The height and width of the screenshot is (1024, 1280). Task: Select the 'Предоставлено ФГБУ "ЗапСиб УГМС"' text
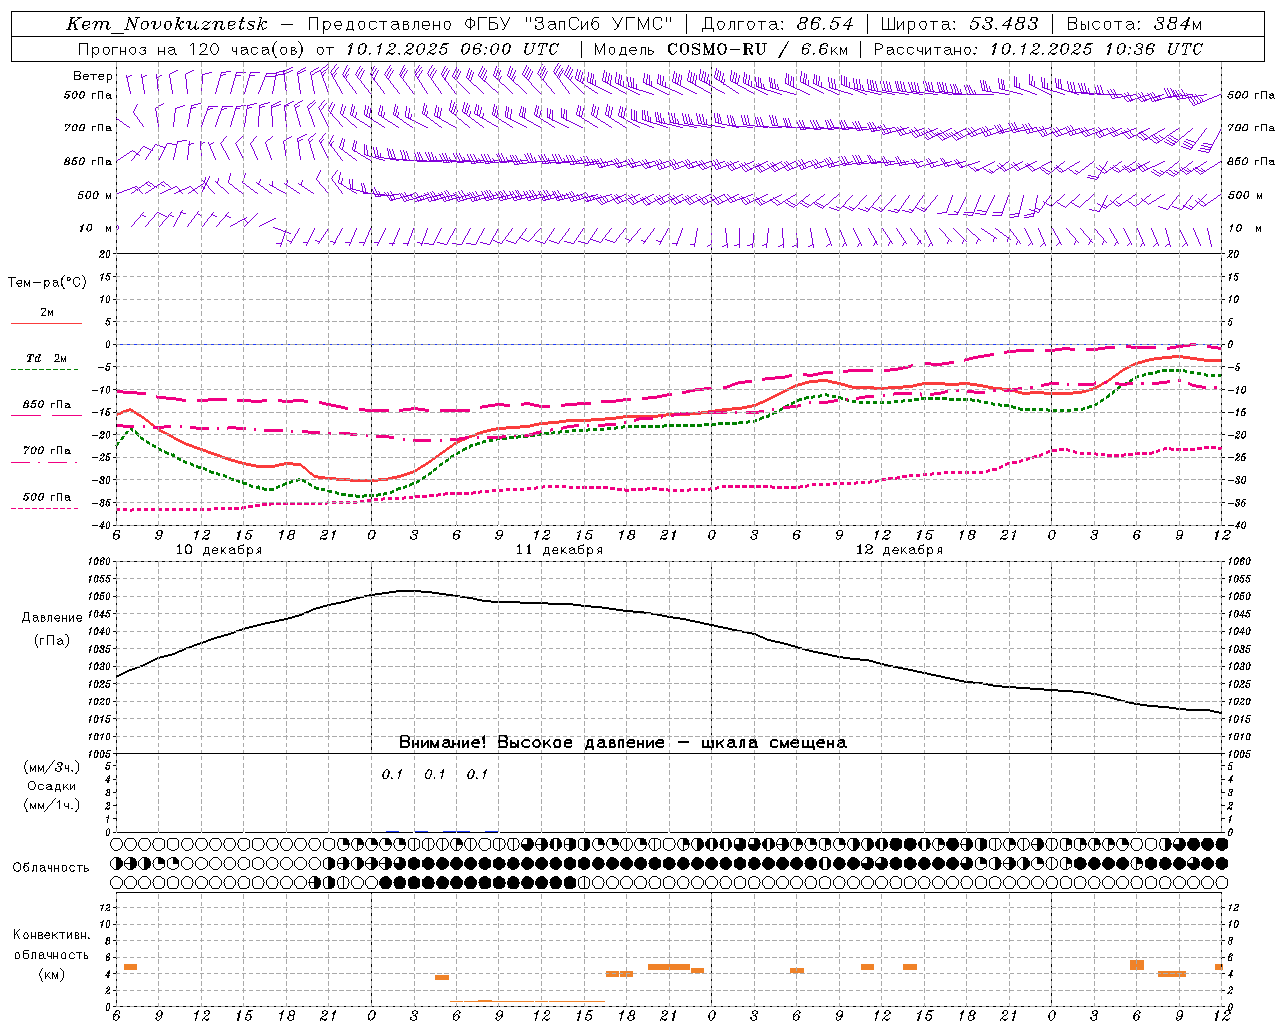point(490,24)
